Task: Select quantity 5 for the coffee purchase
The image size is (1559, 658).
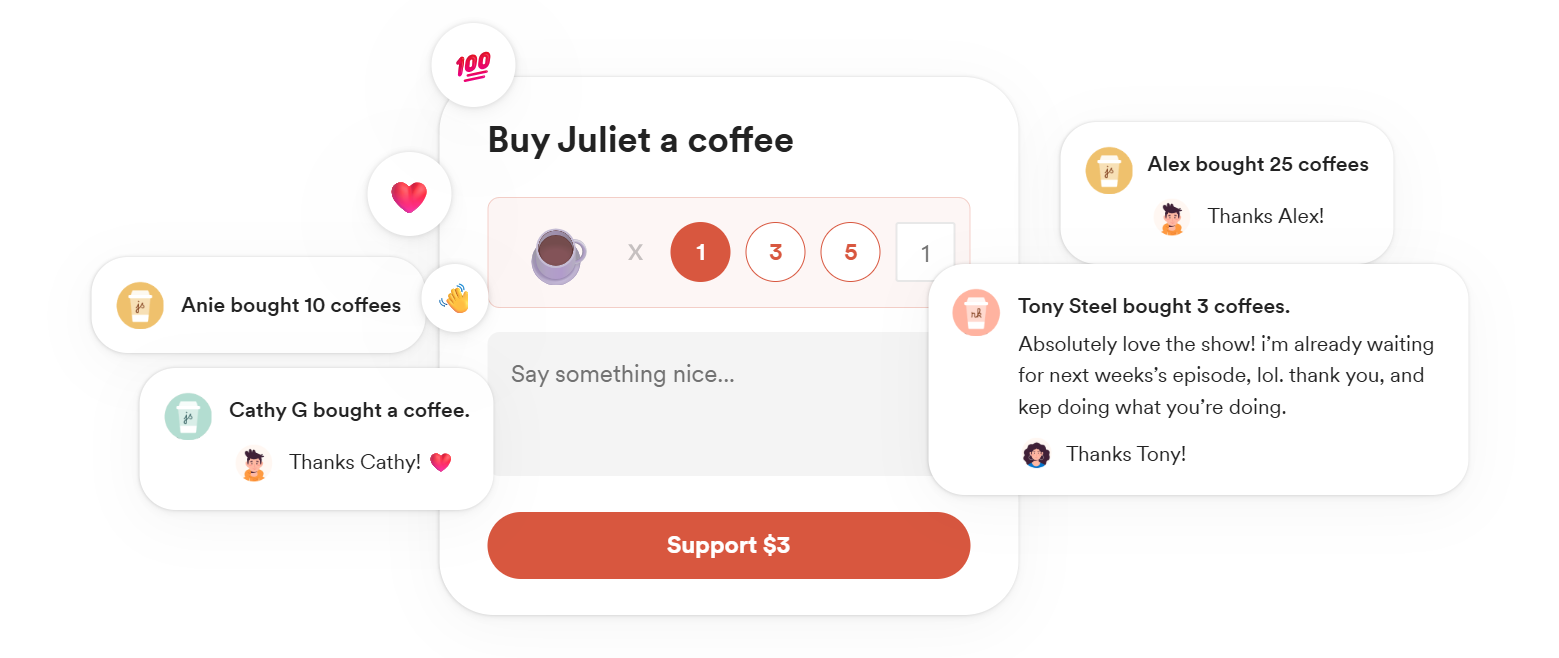Action: tap(850, 252)
